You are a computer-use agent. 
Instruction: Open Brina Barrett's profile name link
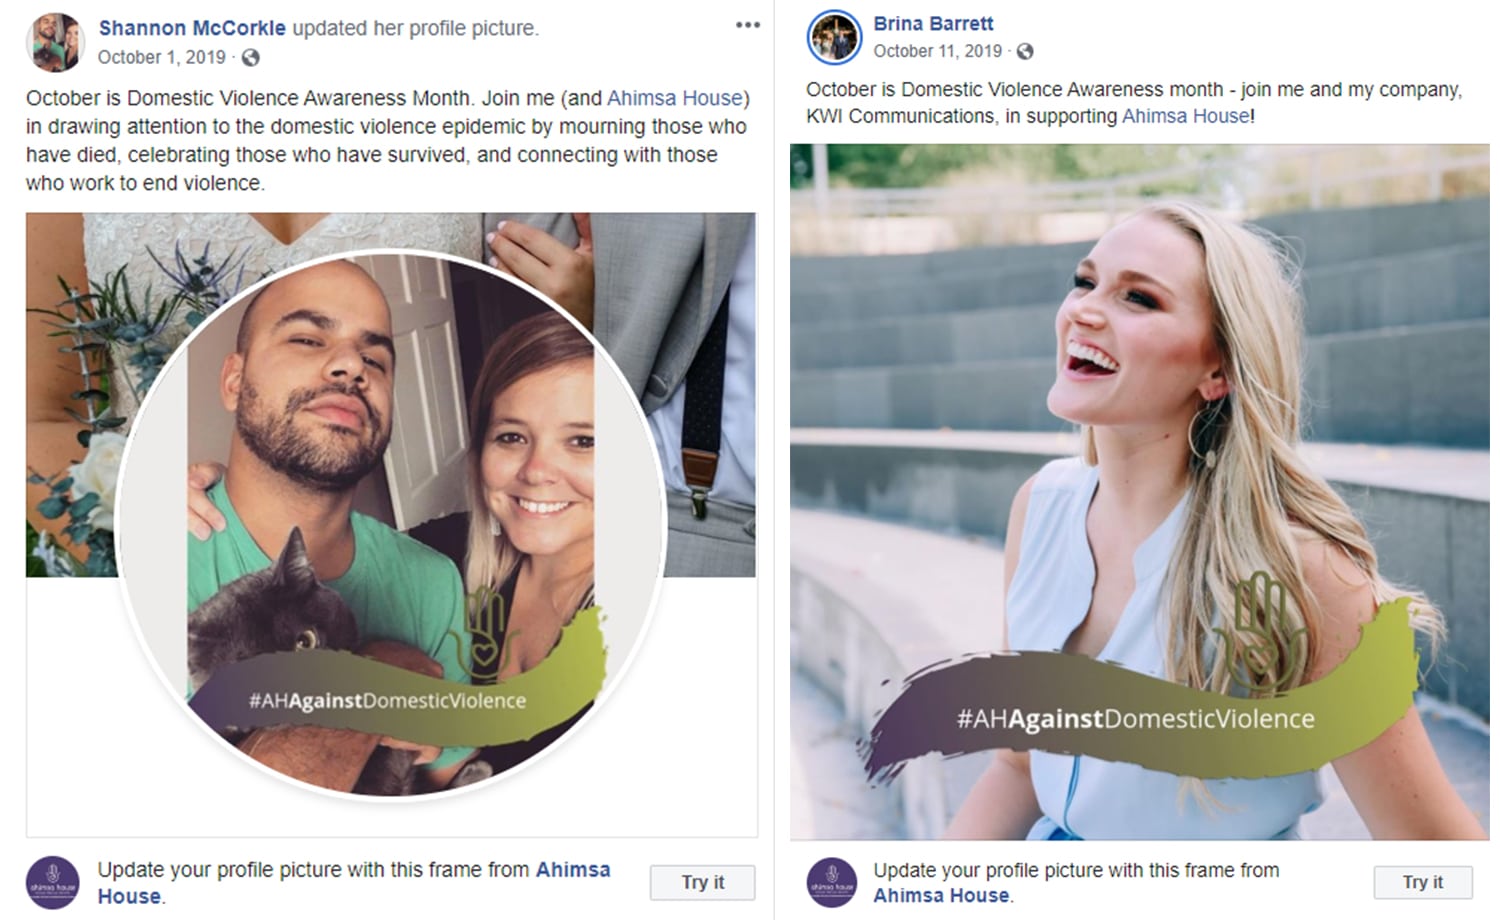coord(933,23)
